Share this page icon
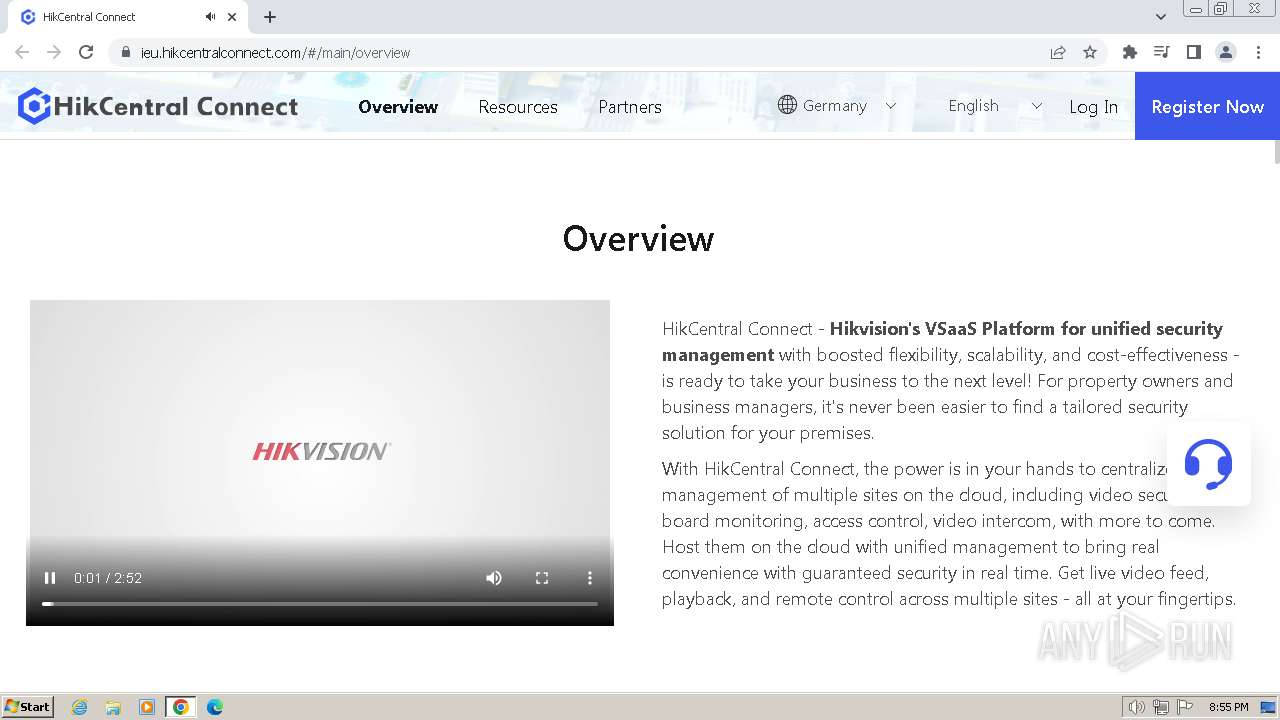This screenshot has height=720, width=1280. [1058, 52]
